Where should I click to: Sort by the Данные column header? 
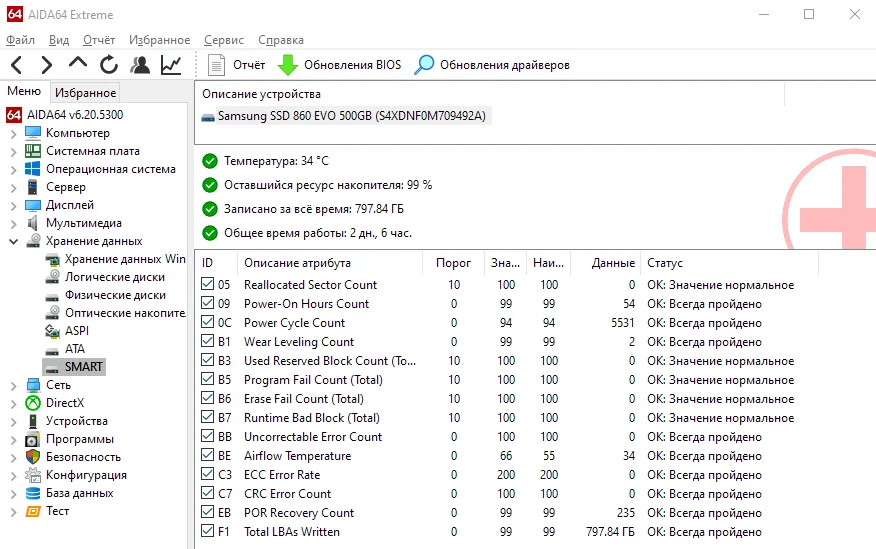coord(613,263)
